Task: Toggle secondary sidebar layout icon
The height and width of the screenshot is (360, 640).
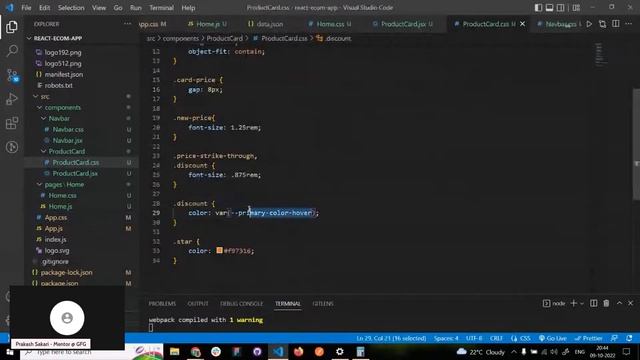Action: pos(560,8)
